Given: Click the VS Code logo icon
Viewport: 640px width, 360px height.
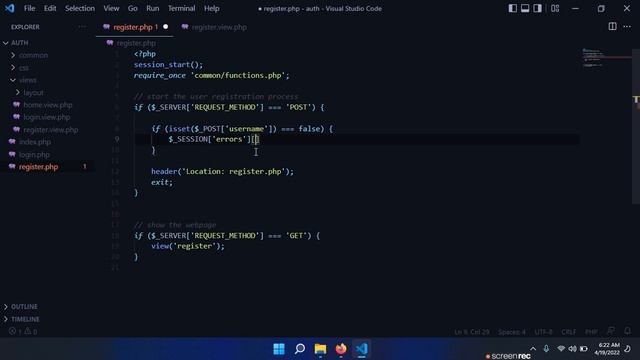Looking at the screenshot, I should click(9, 8).
